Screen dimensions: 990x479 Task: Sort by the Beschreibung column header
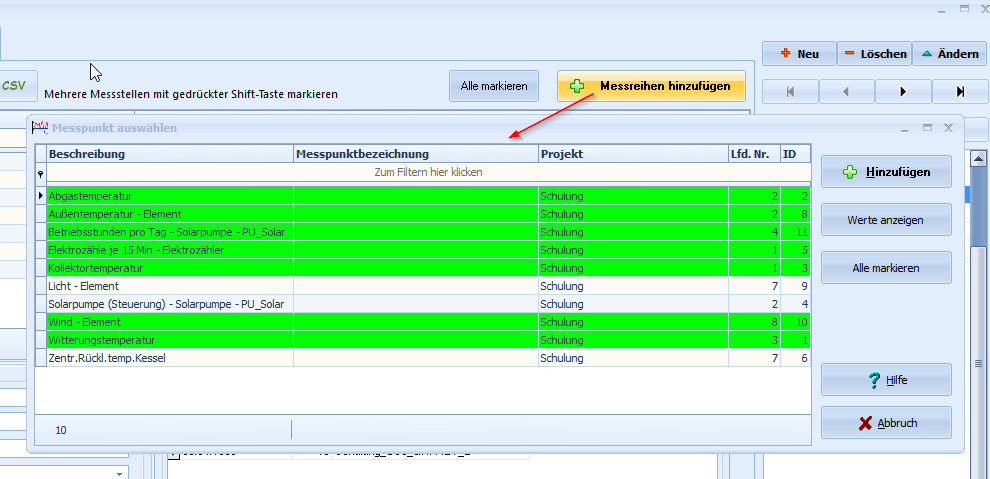tap(168, 154)
